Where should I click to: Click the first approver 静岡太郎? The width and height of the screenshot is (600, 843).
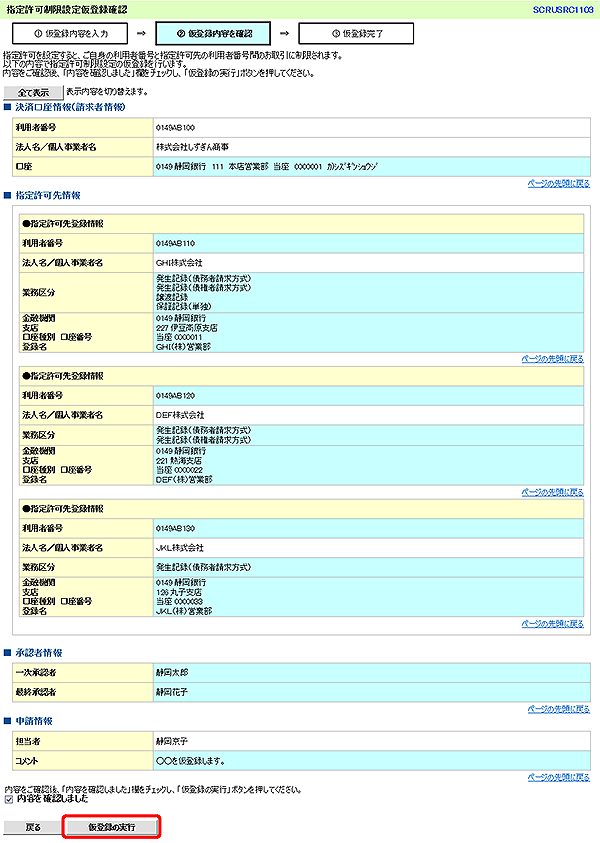(172, 673)
